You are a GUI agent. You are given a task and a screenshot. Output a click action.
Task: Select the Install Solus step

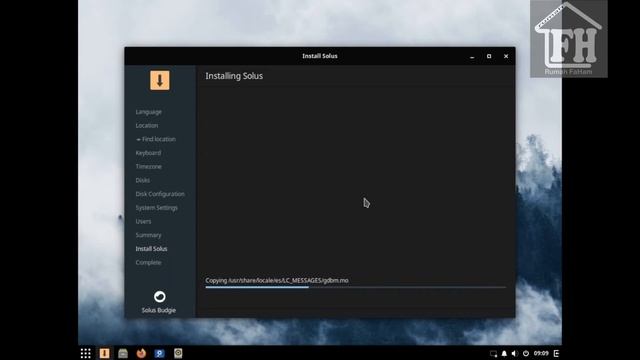point(151,249)
